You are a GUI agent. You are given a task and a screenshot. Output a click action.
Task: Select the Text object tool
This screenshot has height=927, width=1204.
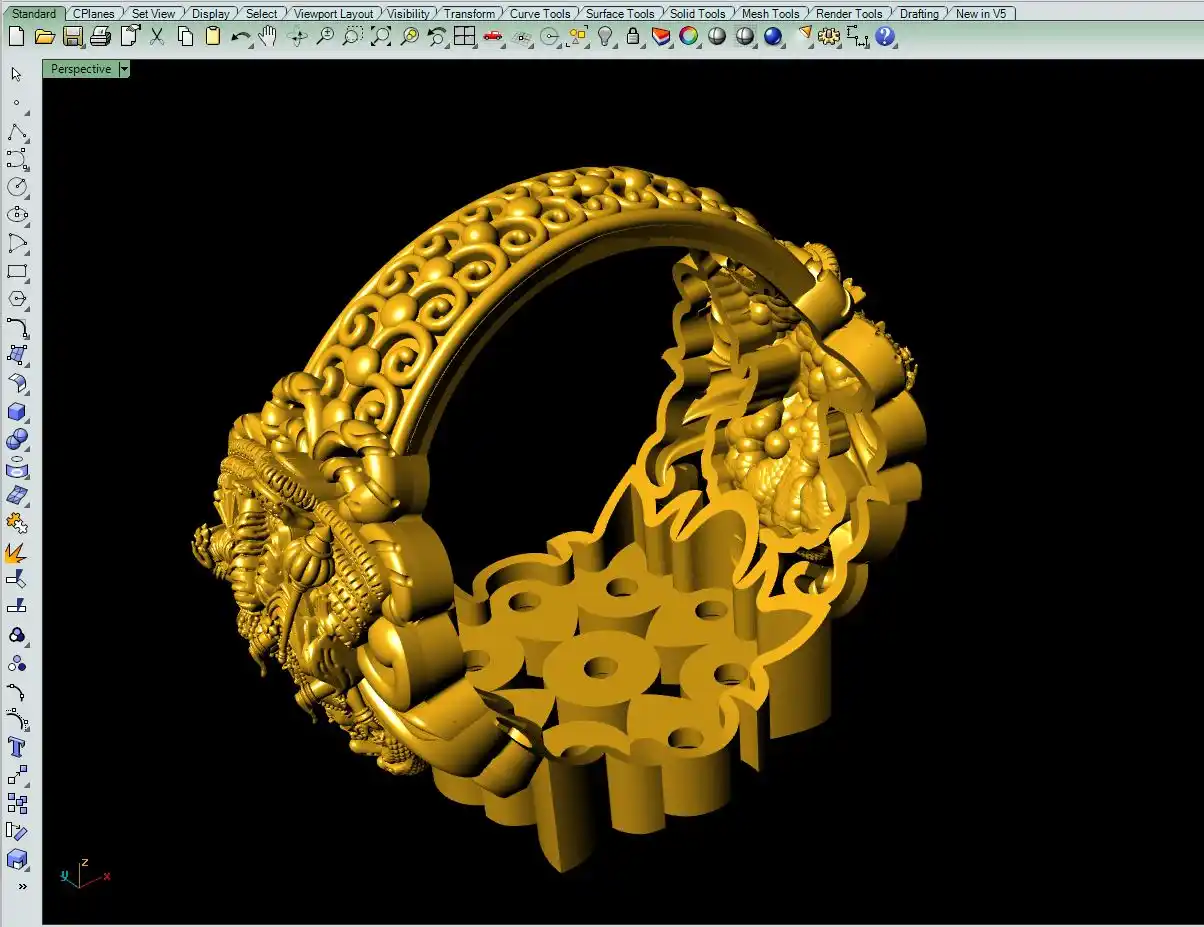(x=17, y=747)
